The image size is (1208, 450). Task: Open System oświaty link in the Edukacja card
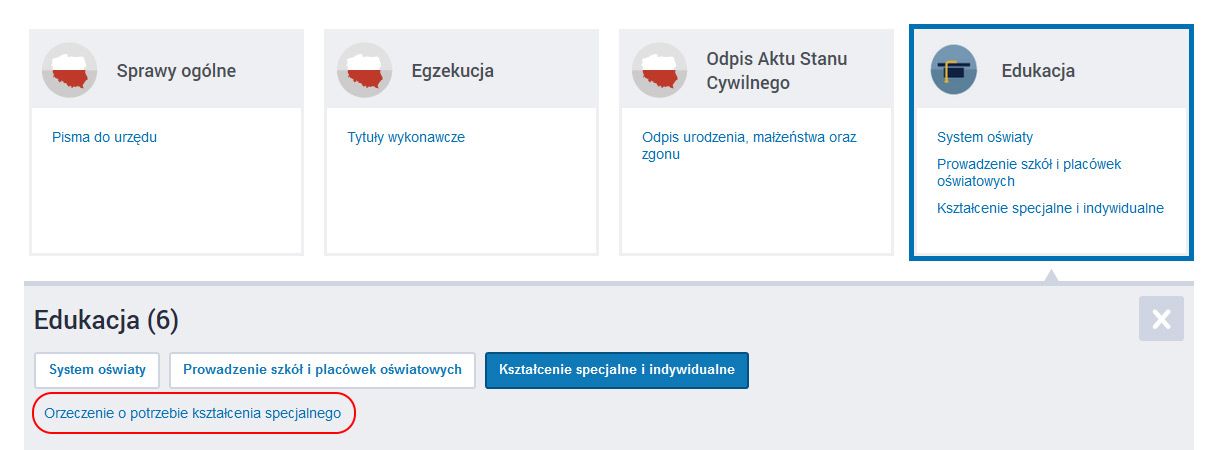[x=985, y=137]
